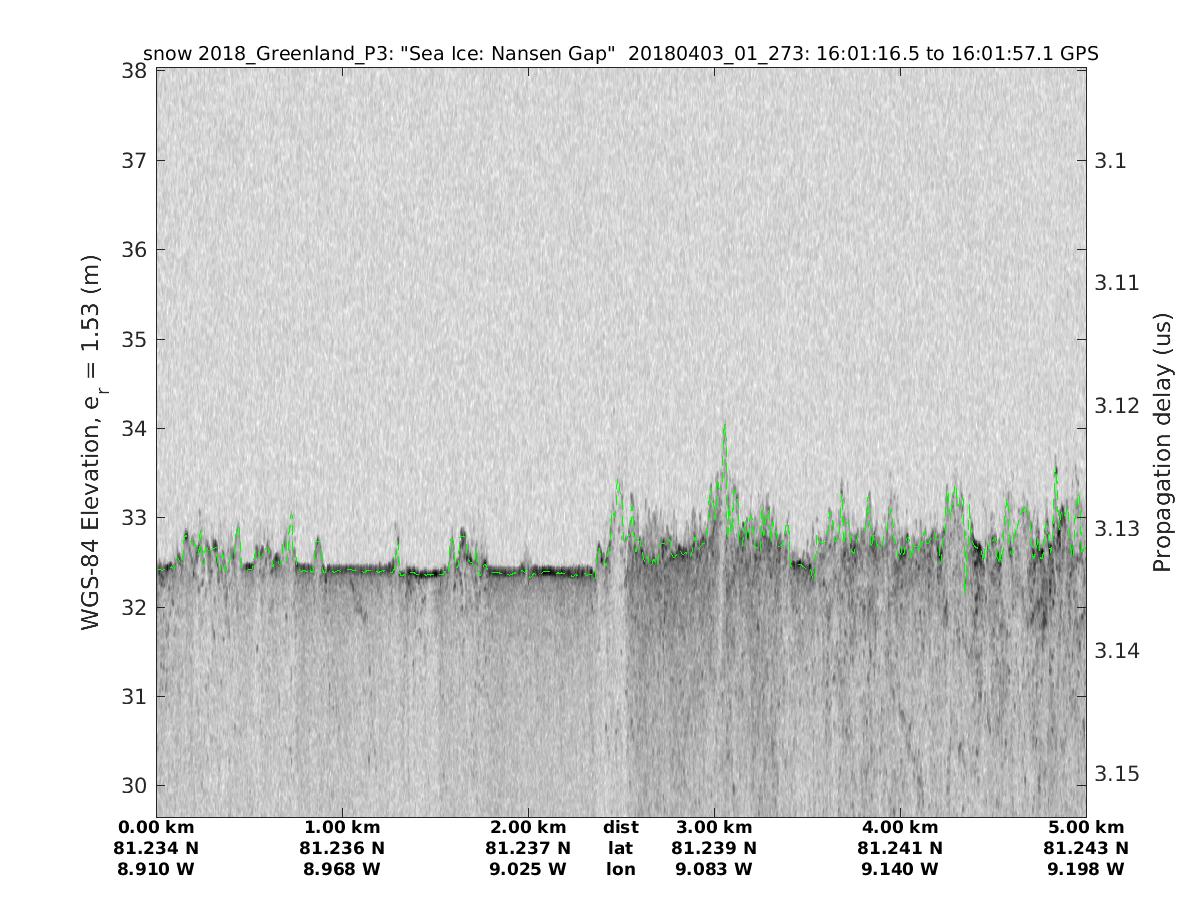Click the longitude value 8.910 W
Screen dimensions: 1200x900
pos(156,869)
